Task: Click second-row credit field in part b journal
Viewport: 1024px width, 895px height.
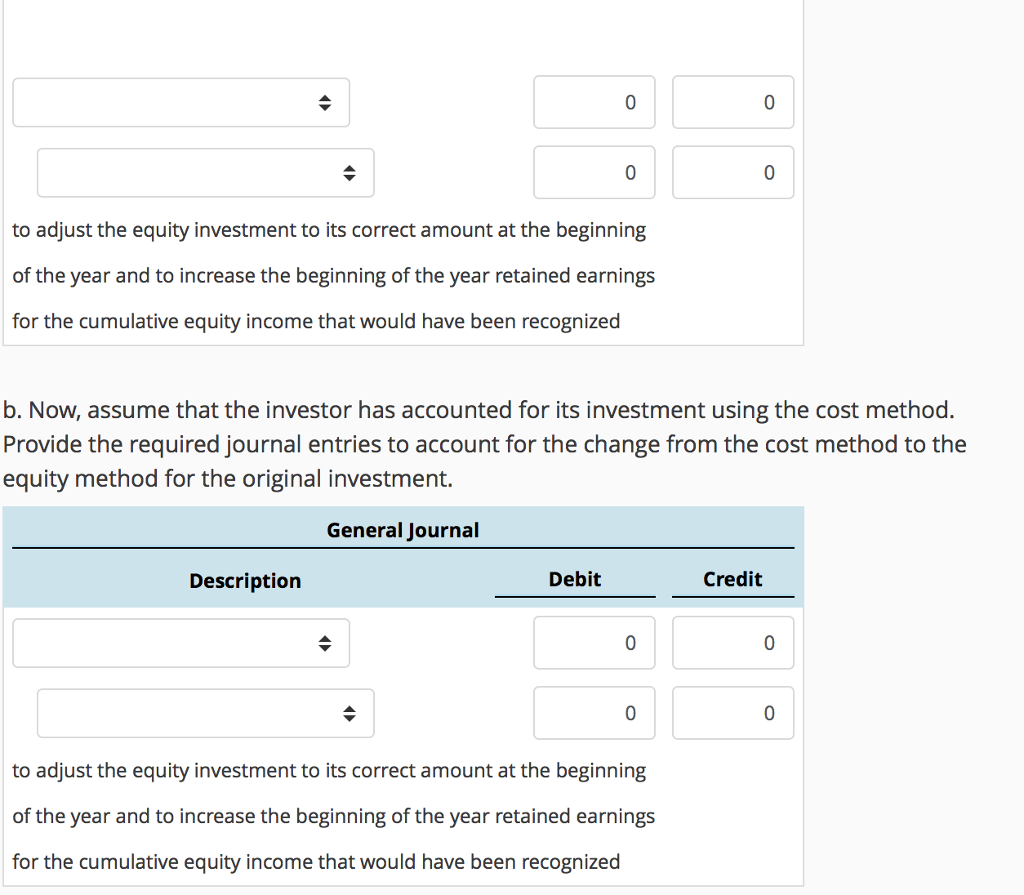Action: pyautogui.click(x=733, y=713)
